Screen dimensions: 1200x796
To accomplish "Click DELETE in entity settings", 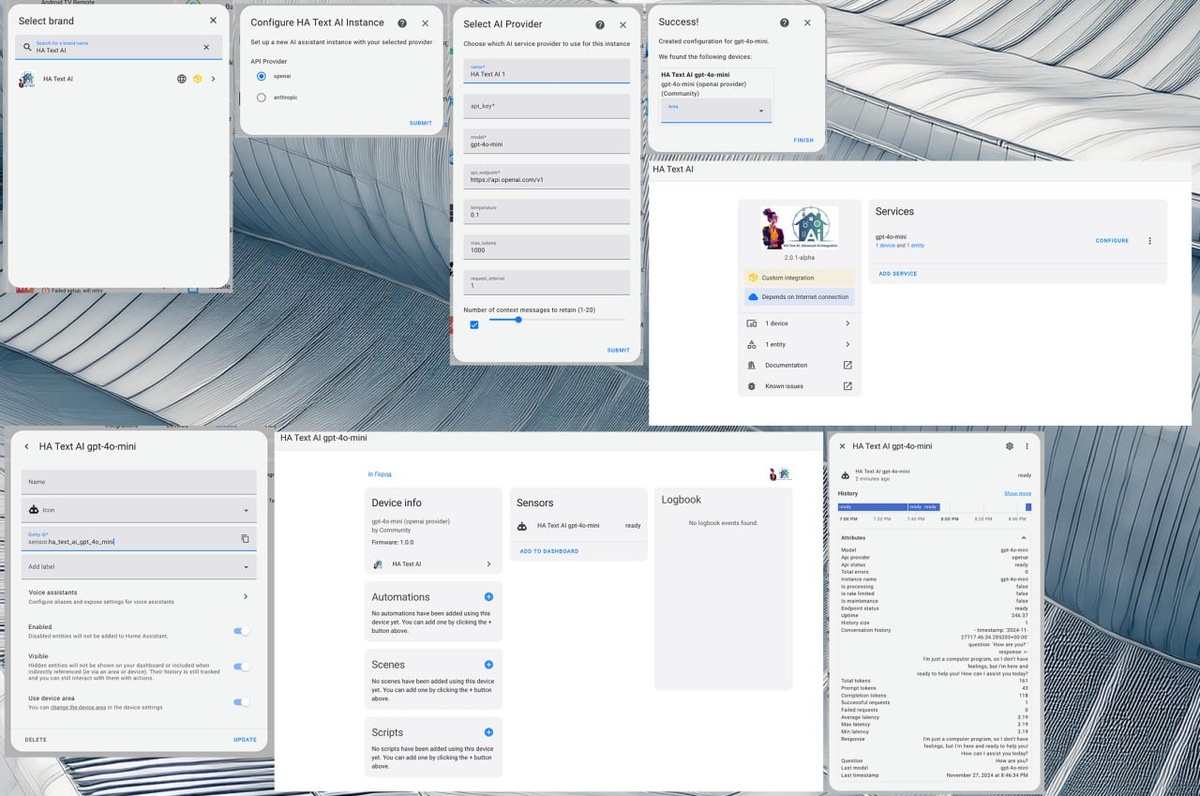I will (x=36, y=740).
